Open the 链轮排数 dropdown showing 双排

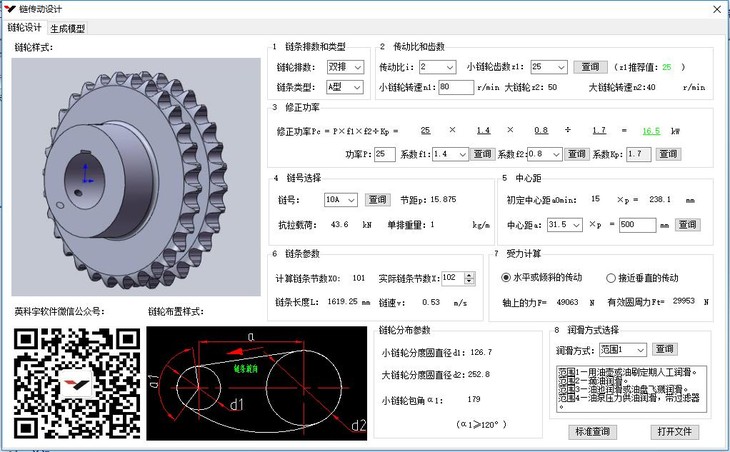click(x=345, y=67)
